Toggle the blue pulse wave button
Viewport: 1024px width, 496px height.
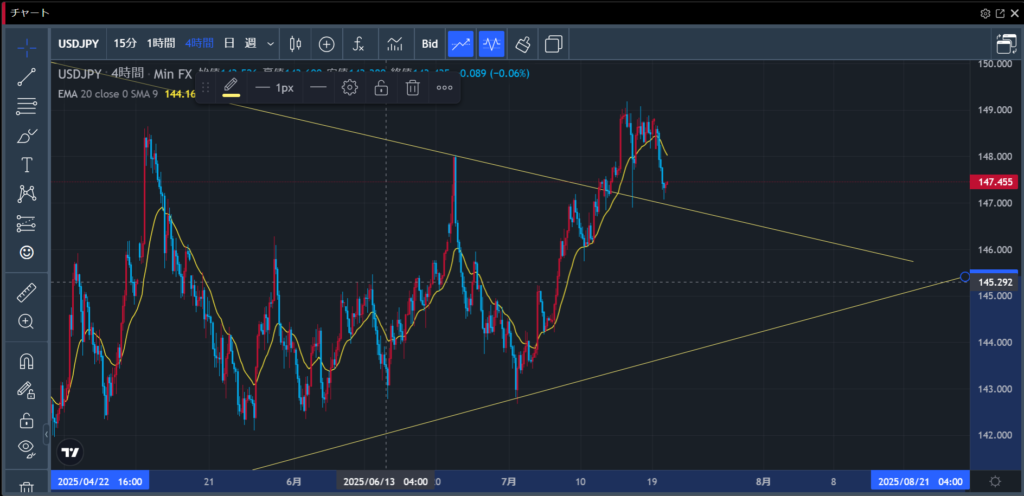pos(491,44)
